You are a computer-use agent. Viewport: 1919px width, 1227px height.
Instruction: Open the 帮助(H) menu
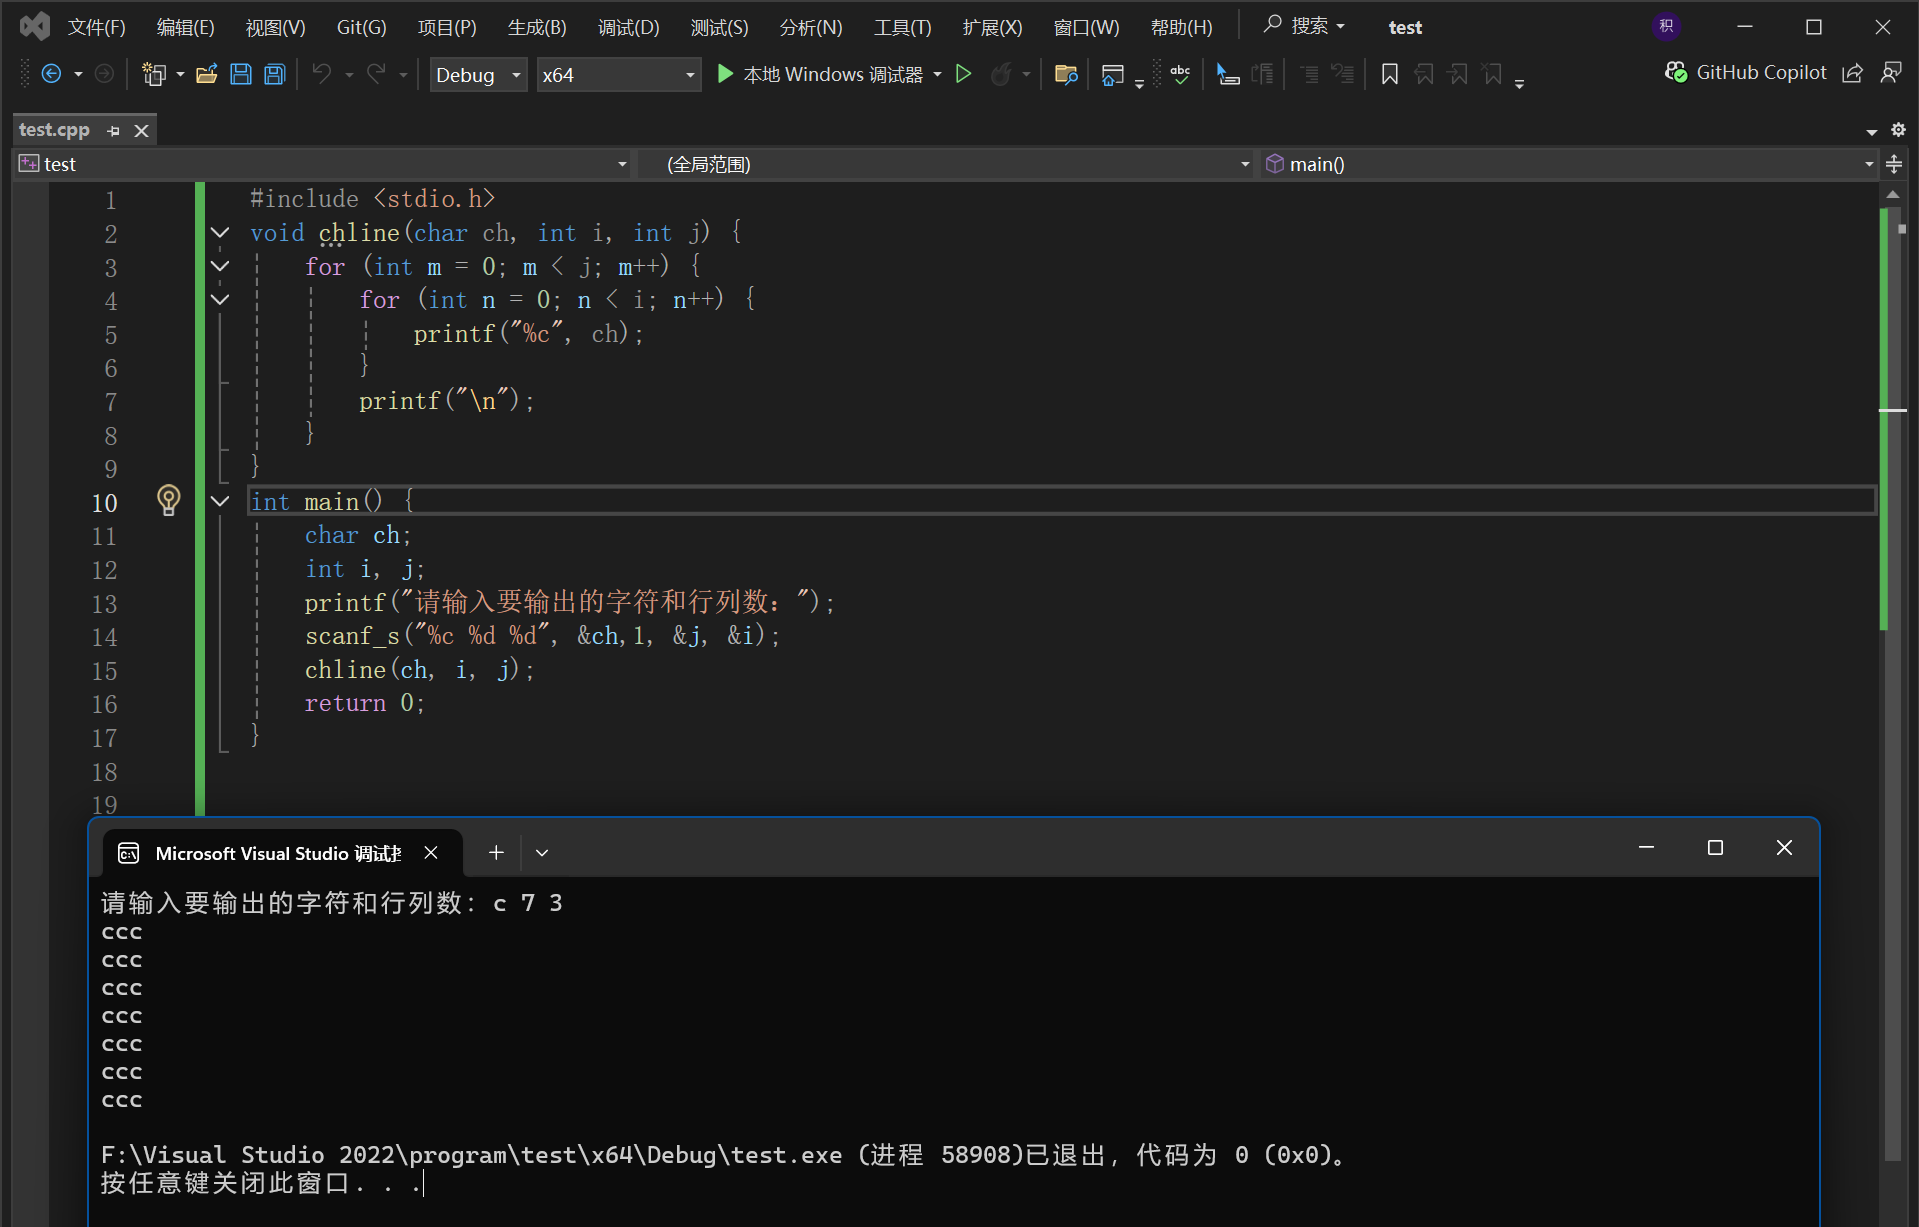pyautogui.click(x=1182, y=27)
